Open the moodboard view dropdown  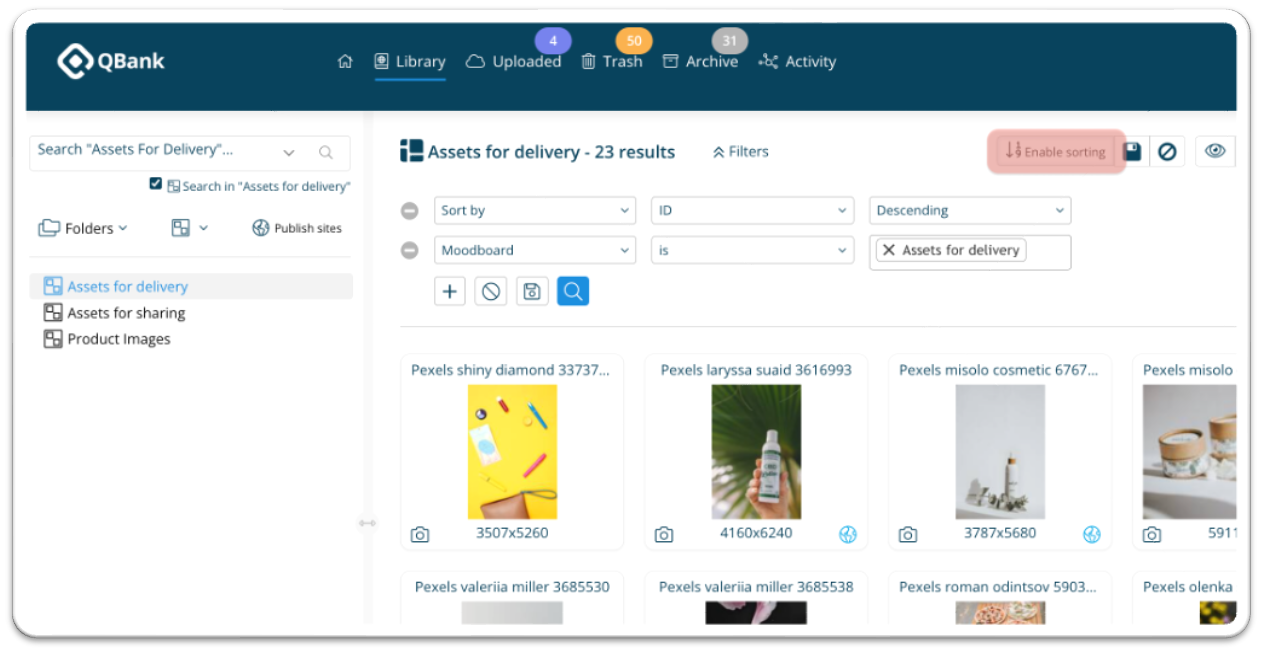(x=189, y=228)
